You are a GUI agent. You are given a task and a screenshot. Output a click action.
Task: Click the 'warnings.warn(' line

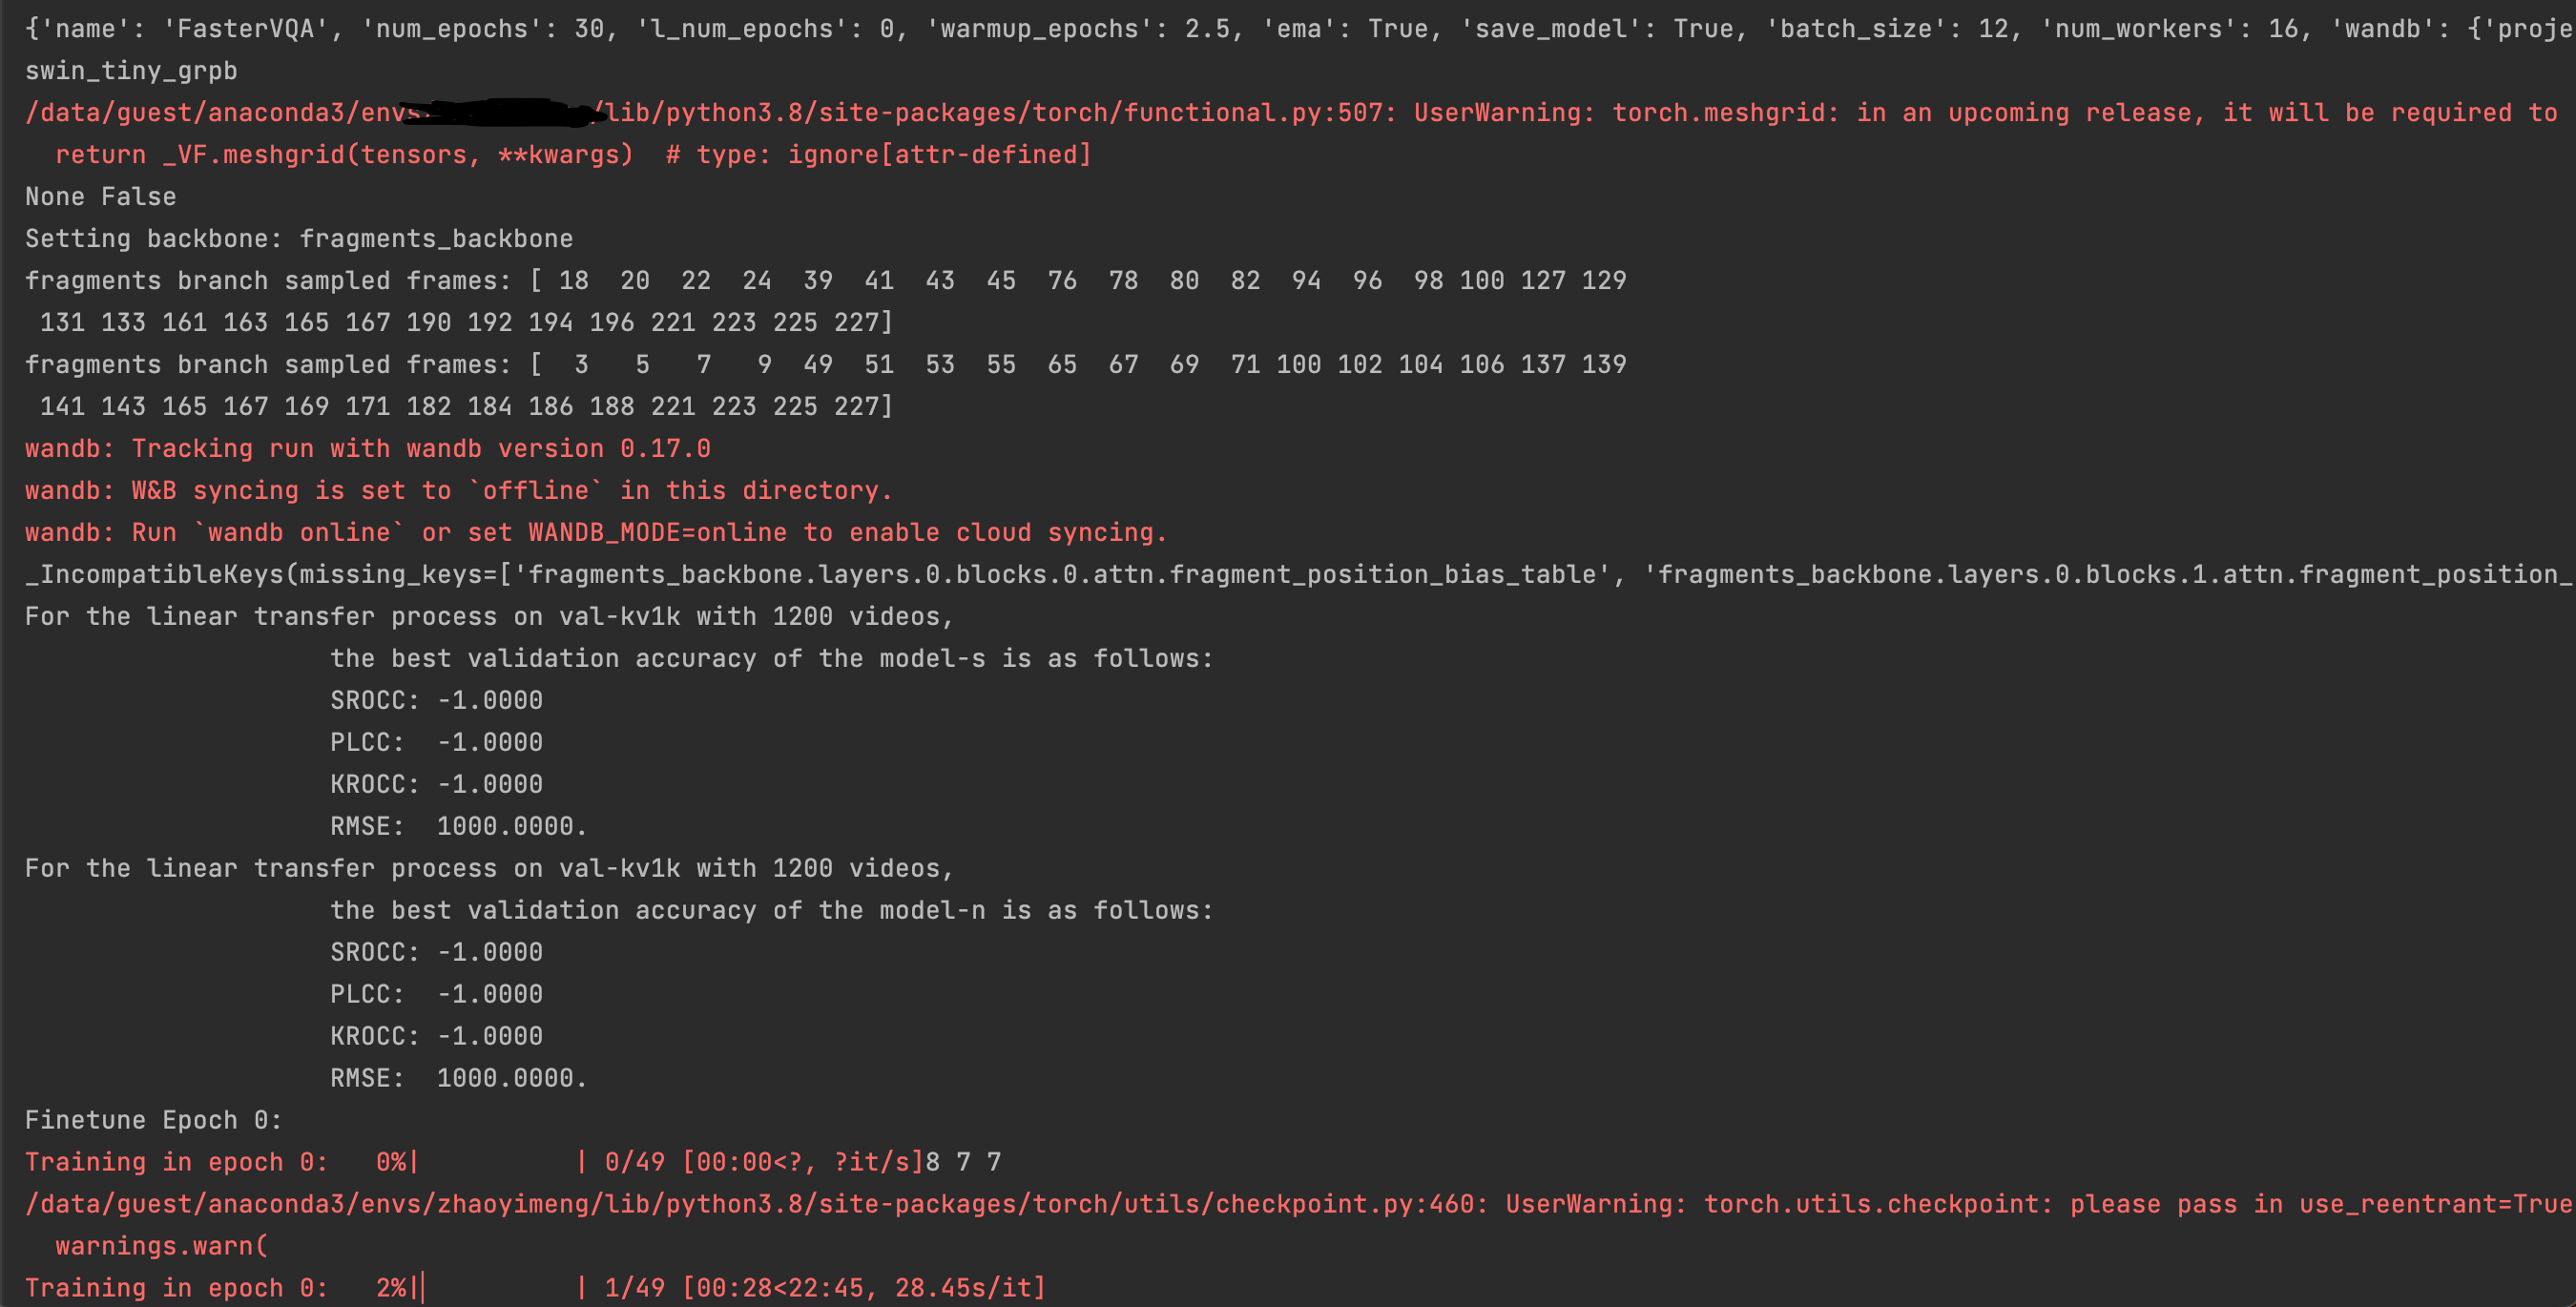(162, 1247)
